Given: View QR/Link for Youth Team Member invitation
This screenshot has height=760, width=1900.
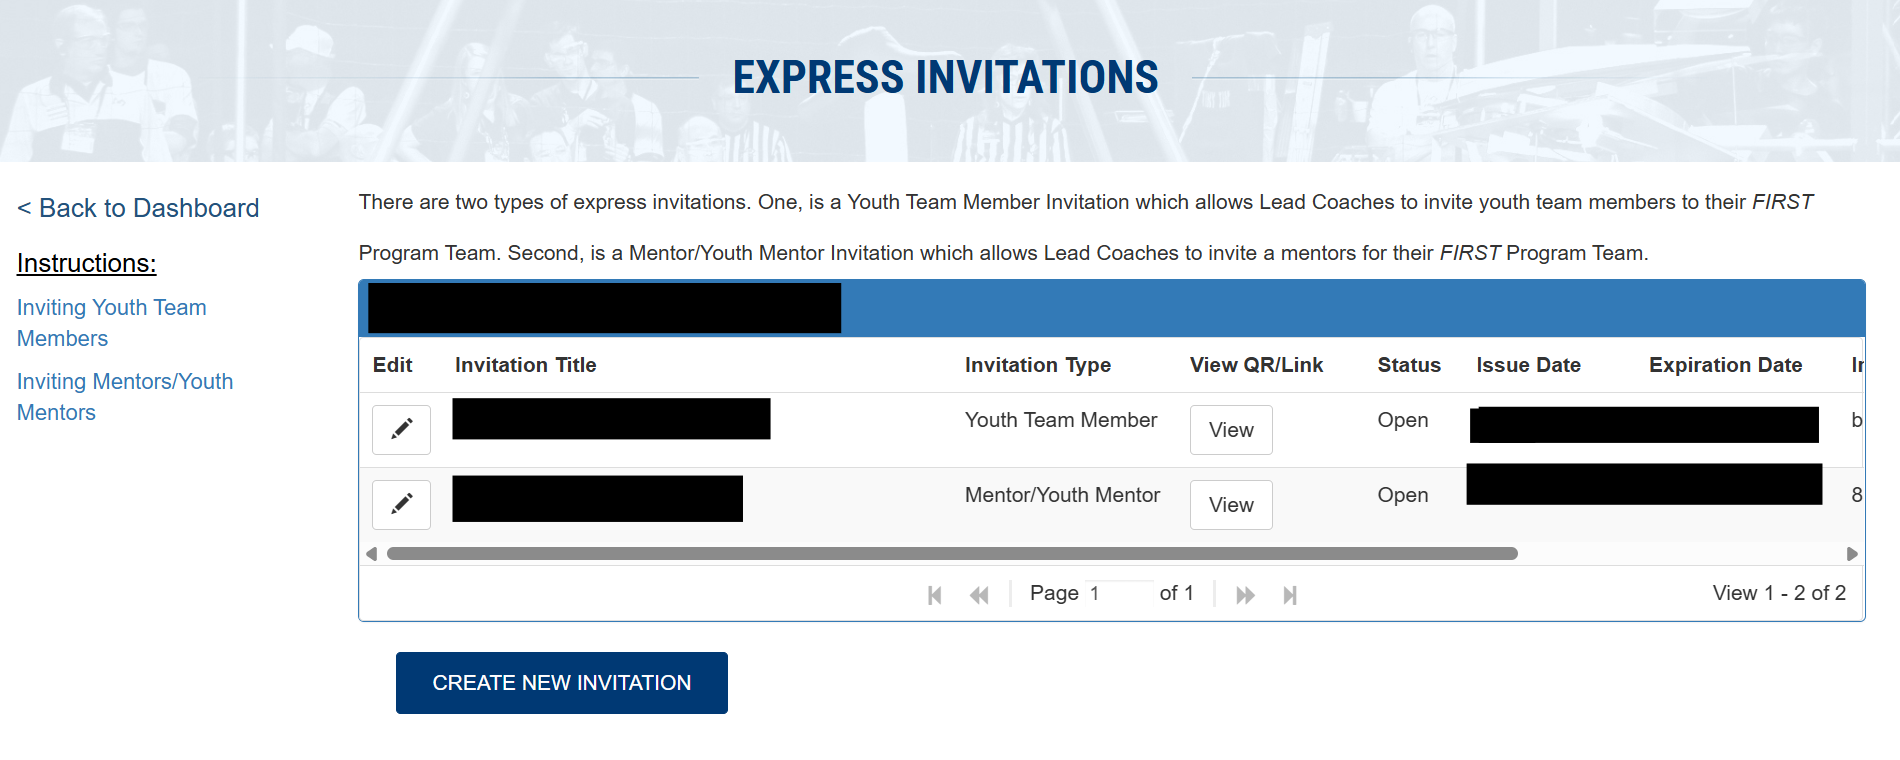Looking at the screenshot, I should (x=1231, y=429).
